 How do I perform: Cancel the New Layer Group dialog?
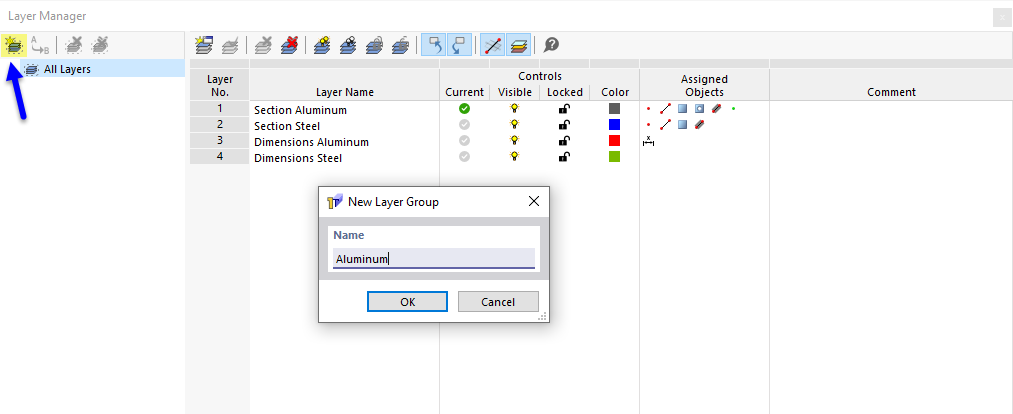tap(498, 302)
